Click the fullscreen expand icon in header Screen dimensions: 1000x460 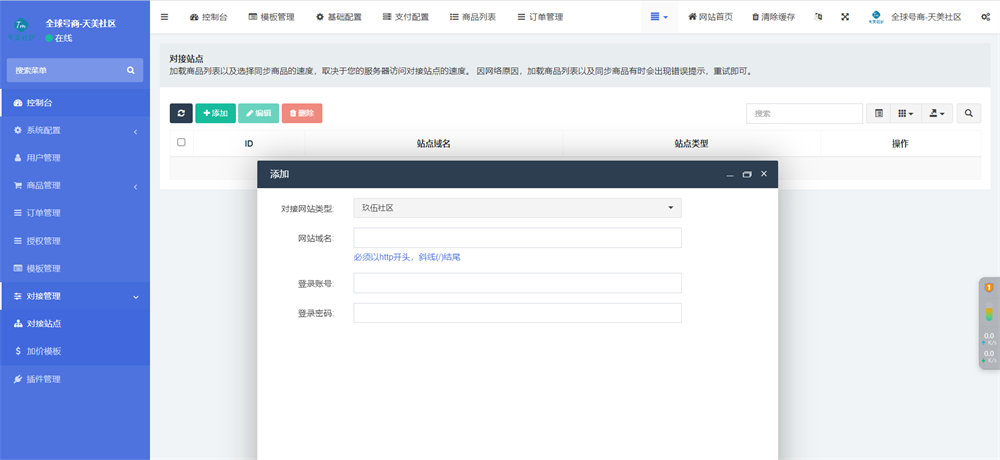pos(845,17)
